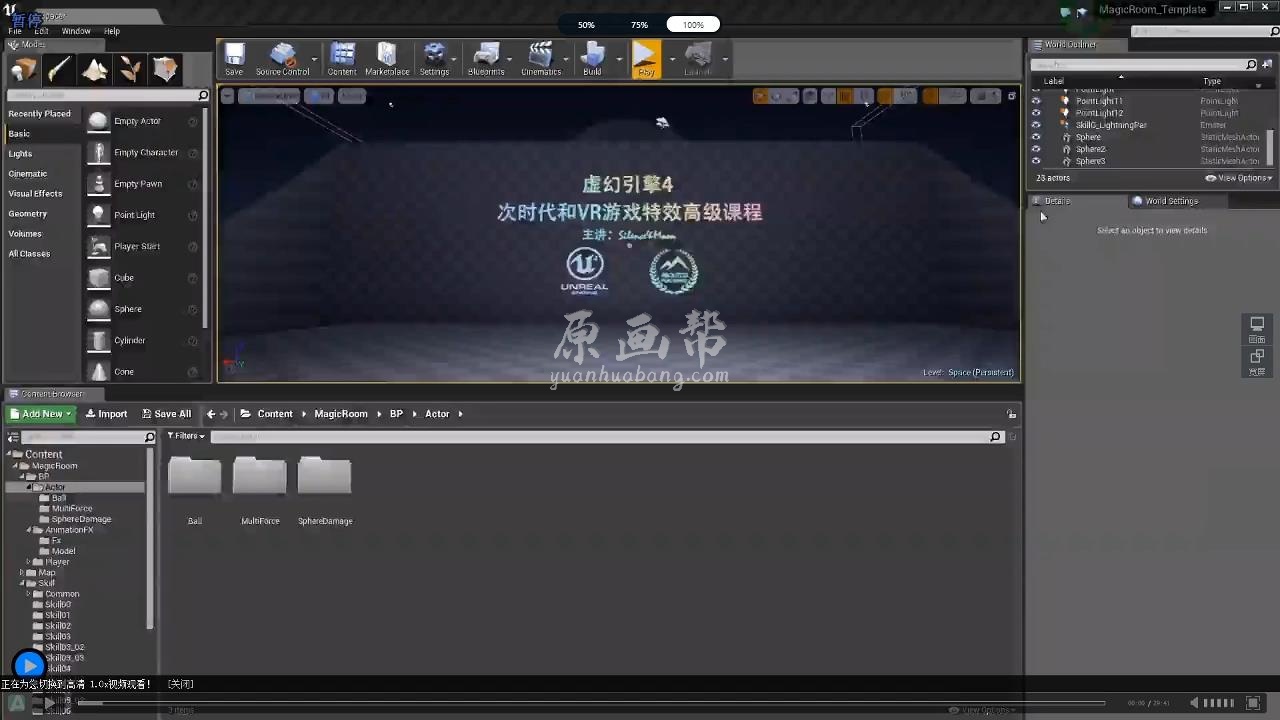The width and height of the screenshot is (1280, 720).
Task: Open the Filters dropdown in Content Browser
Action: pos(186,436)
